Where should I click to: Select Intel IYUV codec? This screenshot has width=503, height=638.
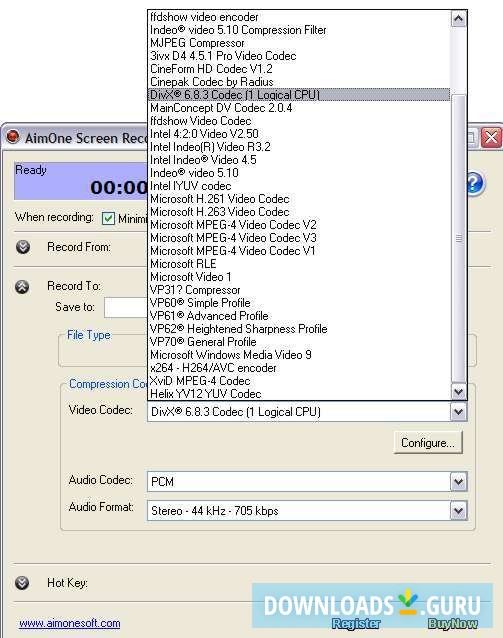(x=299, y=186)
